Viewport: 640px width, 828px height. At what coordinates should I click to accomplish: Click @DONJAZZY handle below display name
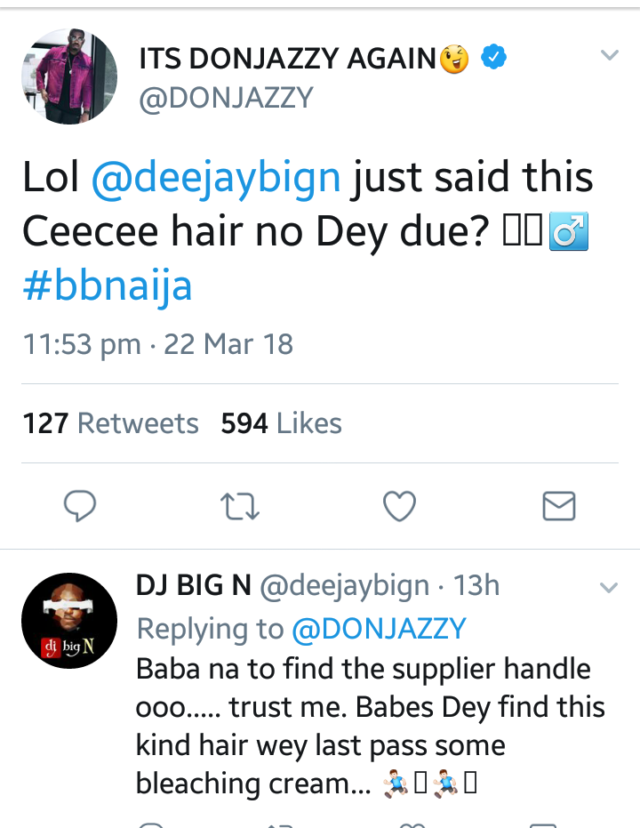pos(225,99)
